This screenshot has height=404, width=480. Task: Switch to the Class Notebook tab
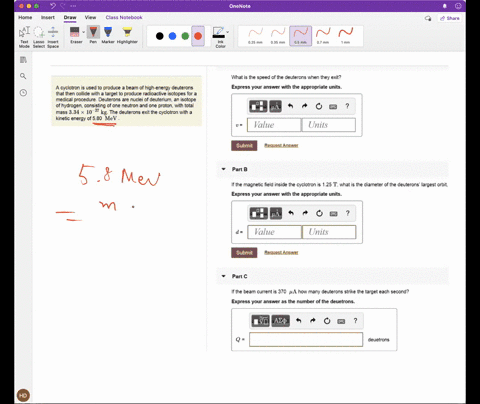point(124,17)
